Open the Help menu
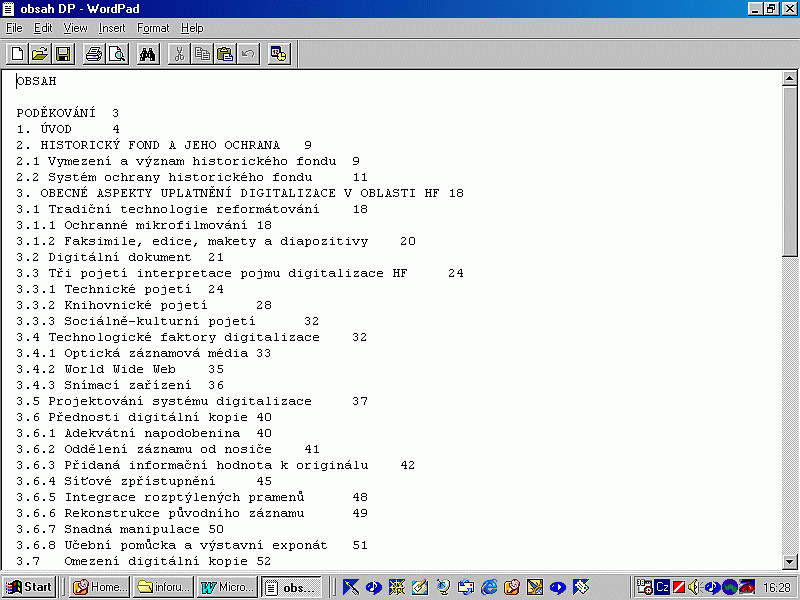This screenshot has height=600, width=800. pyautogui.click(x=192, y=28)
